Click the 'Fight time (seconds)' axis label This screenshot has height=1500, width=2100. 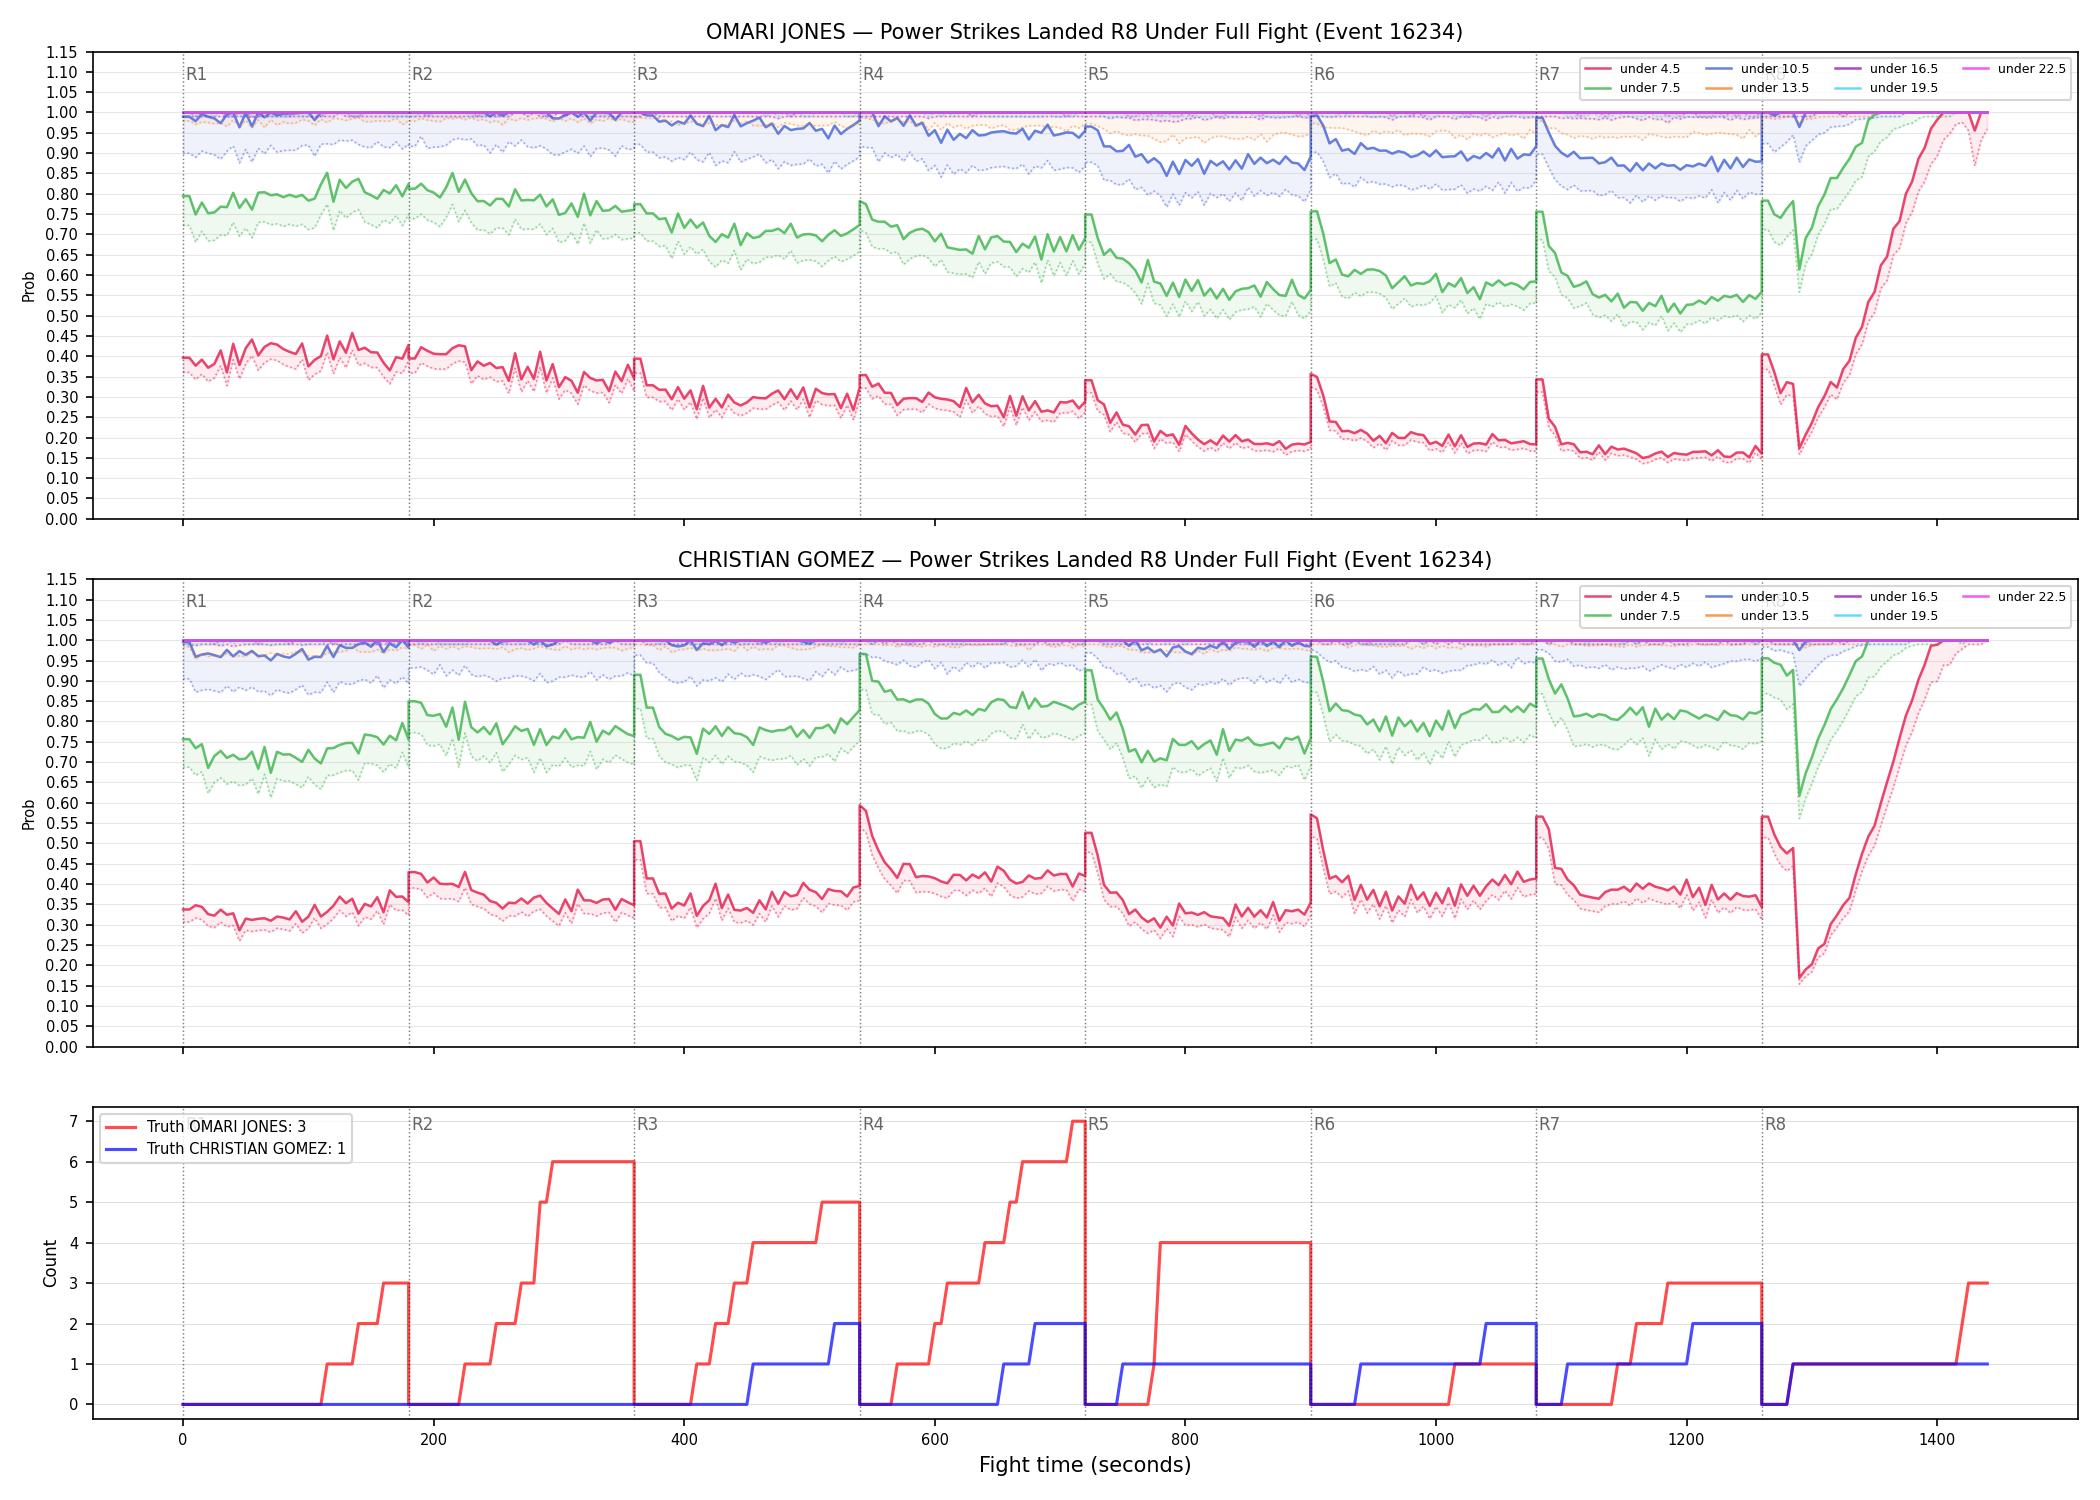(1085, 1465)
